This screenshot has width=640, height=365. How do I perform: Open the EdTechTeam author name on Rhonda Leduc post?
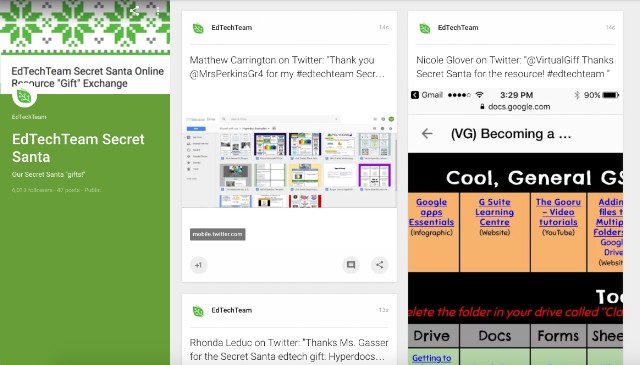(231, 310)
